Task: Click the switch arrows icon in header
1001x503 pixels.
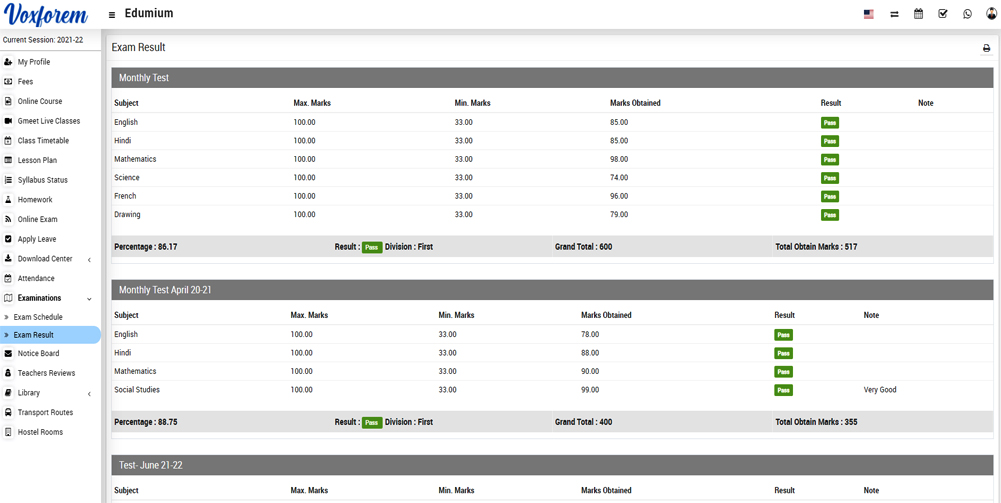Action: (x=893, y=14)
